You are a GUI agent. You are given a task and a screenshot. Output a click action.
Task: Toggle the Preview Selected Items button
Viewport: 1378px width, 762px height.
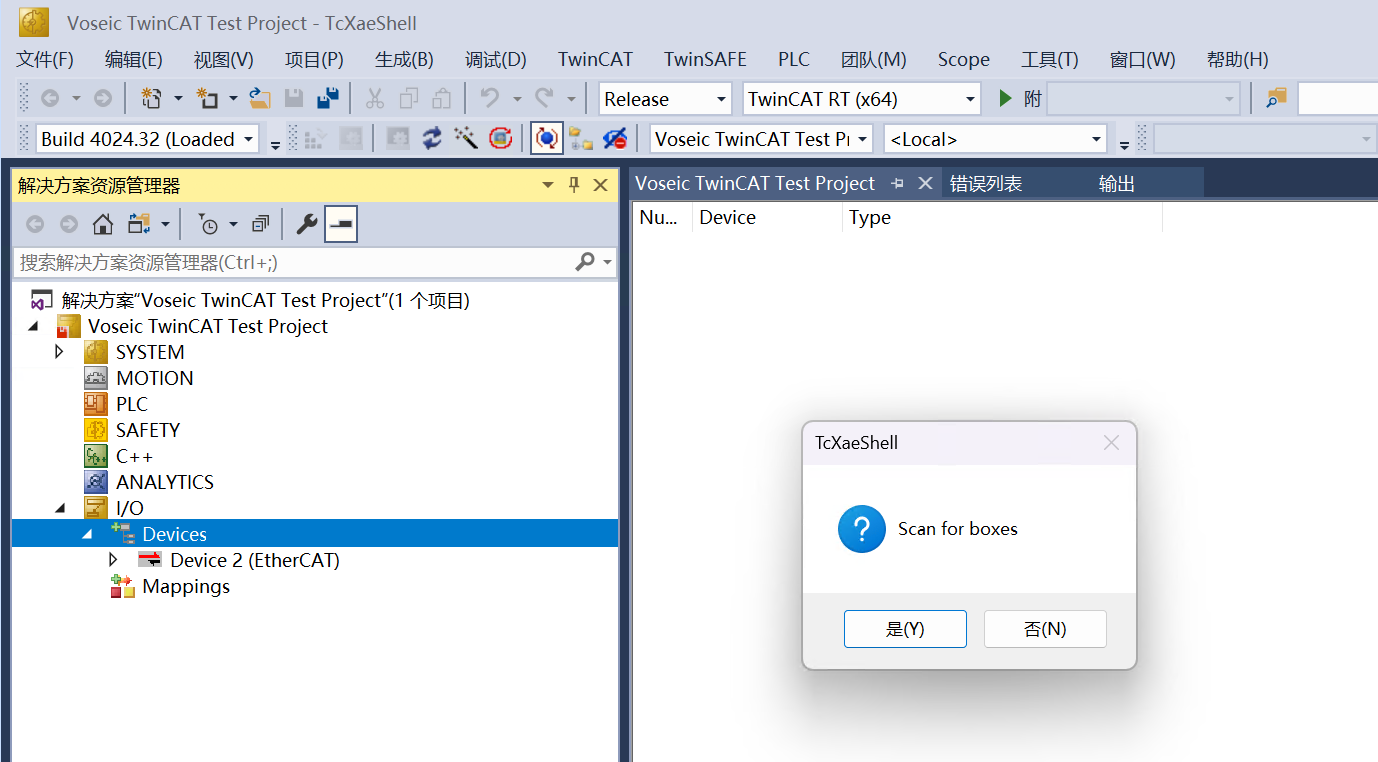(341, 224)
